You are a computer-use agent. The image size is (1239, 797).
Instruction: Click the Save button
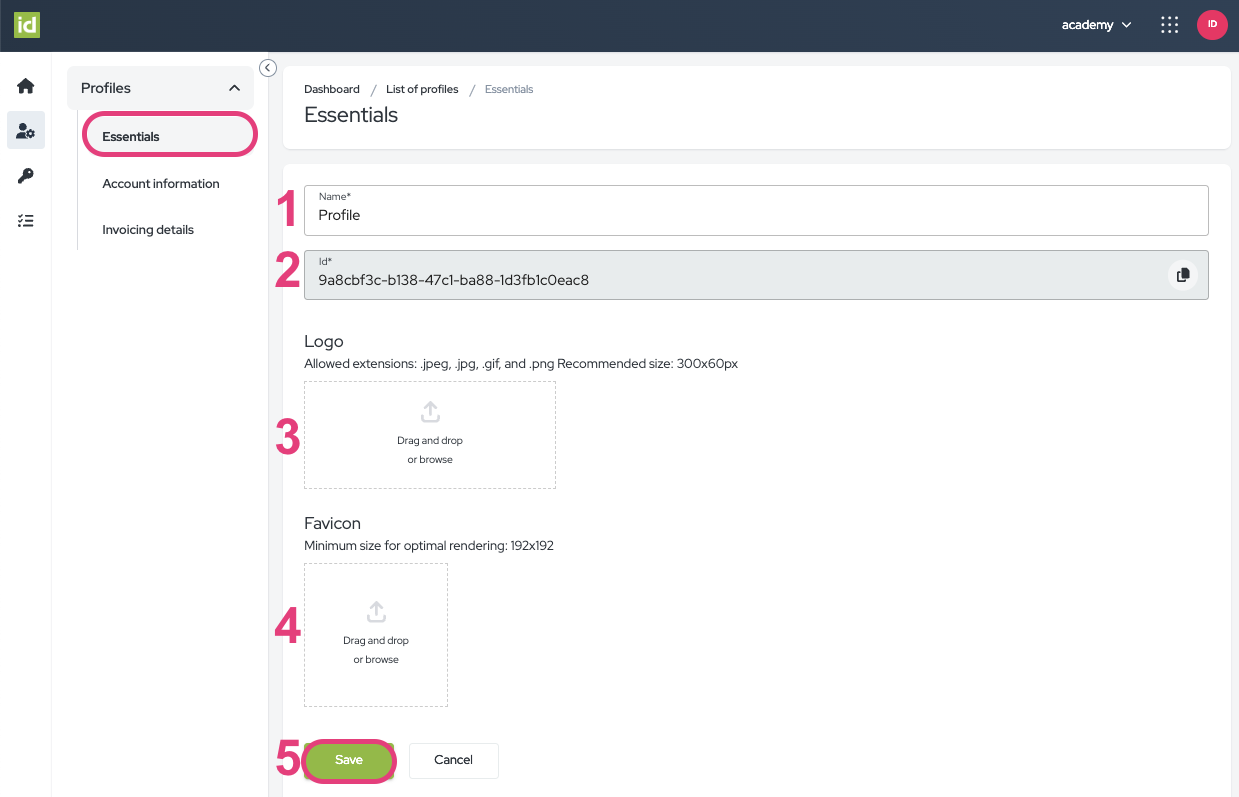pyautogui.click(x=349, y=760)
